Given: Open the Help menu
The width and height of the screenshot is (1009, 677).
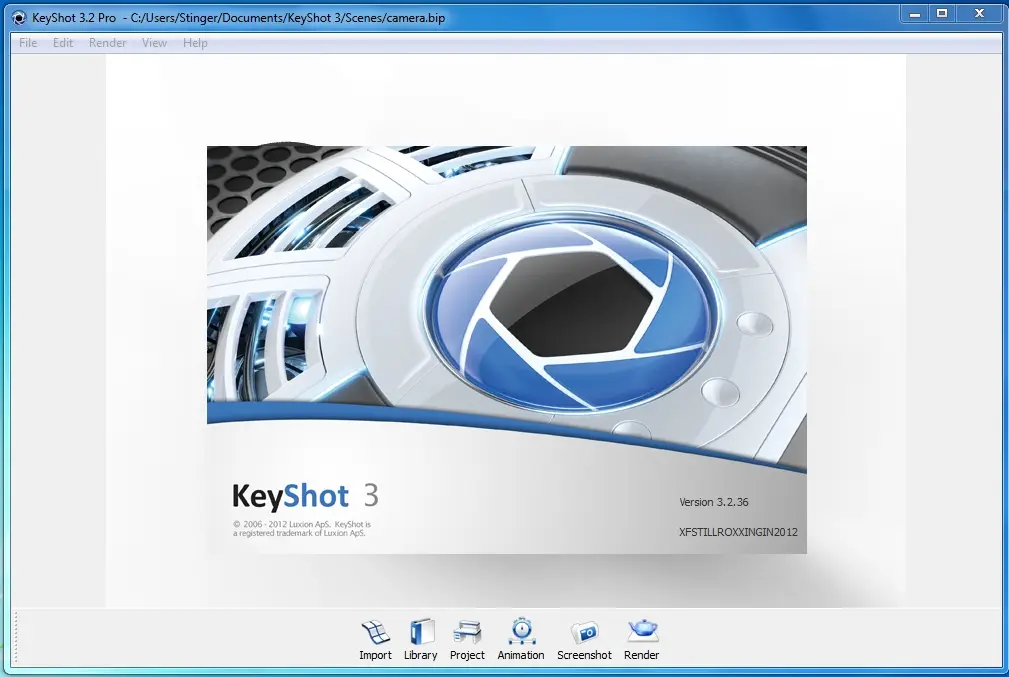Looking at the screenshot, I should [x=195, y=43].
